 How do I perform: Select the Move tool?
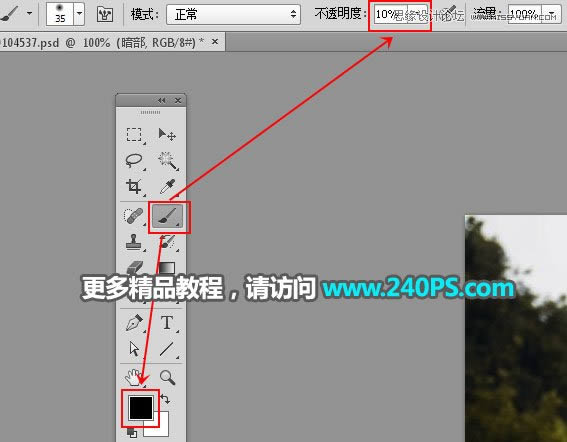tap(167, 135)
